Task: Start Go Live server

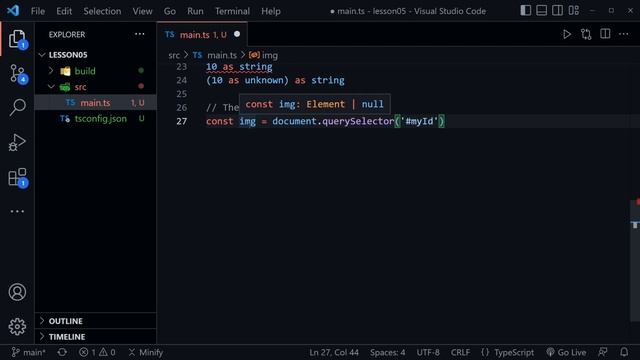Action: [566, 352]
